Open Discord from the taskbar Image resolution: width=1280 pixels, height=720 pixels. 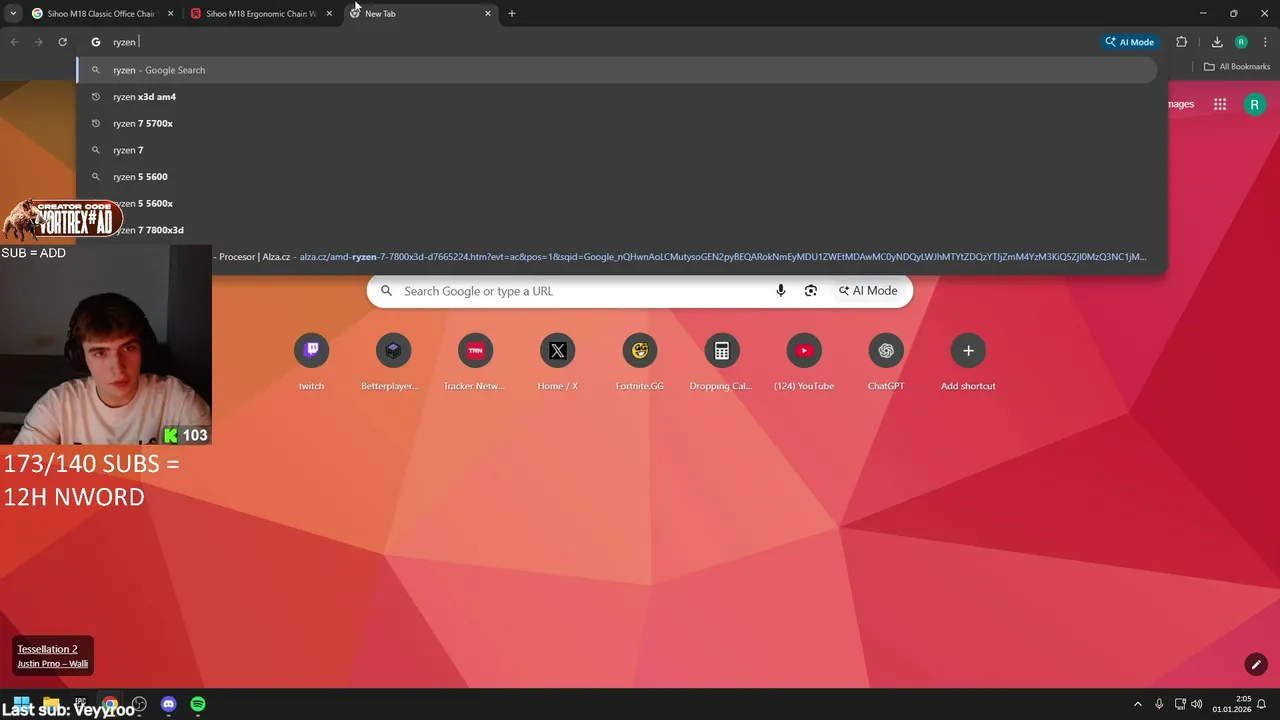pyautogui.click(x=168, y=704)
